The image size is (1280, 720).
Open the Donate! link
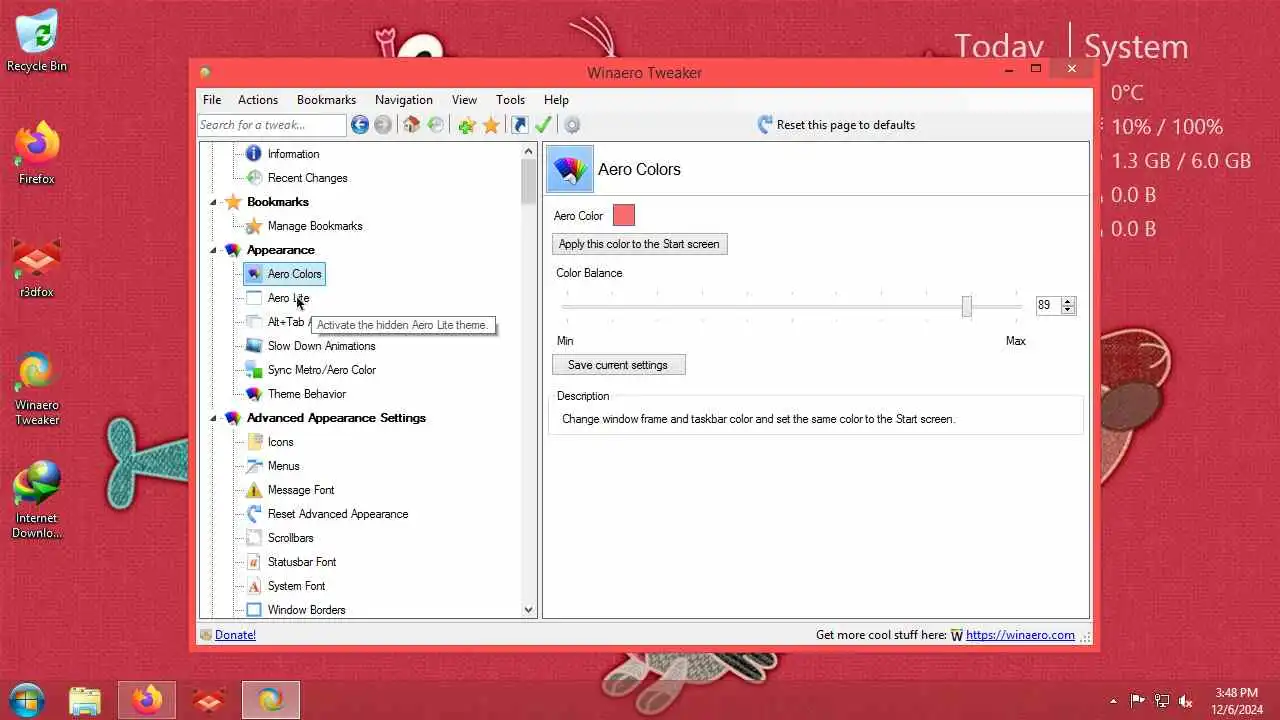point(235,635)
